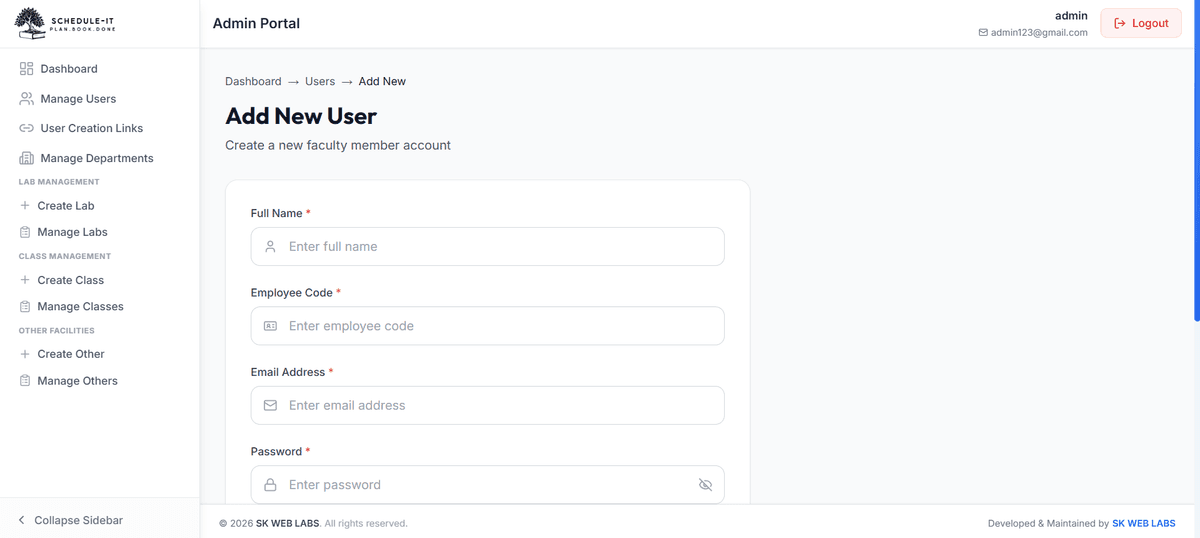This screenshot has width=1200, height=538.
Task: Collapse the sidebar using the chevron
Action: coord(22,520)
